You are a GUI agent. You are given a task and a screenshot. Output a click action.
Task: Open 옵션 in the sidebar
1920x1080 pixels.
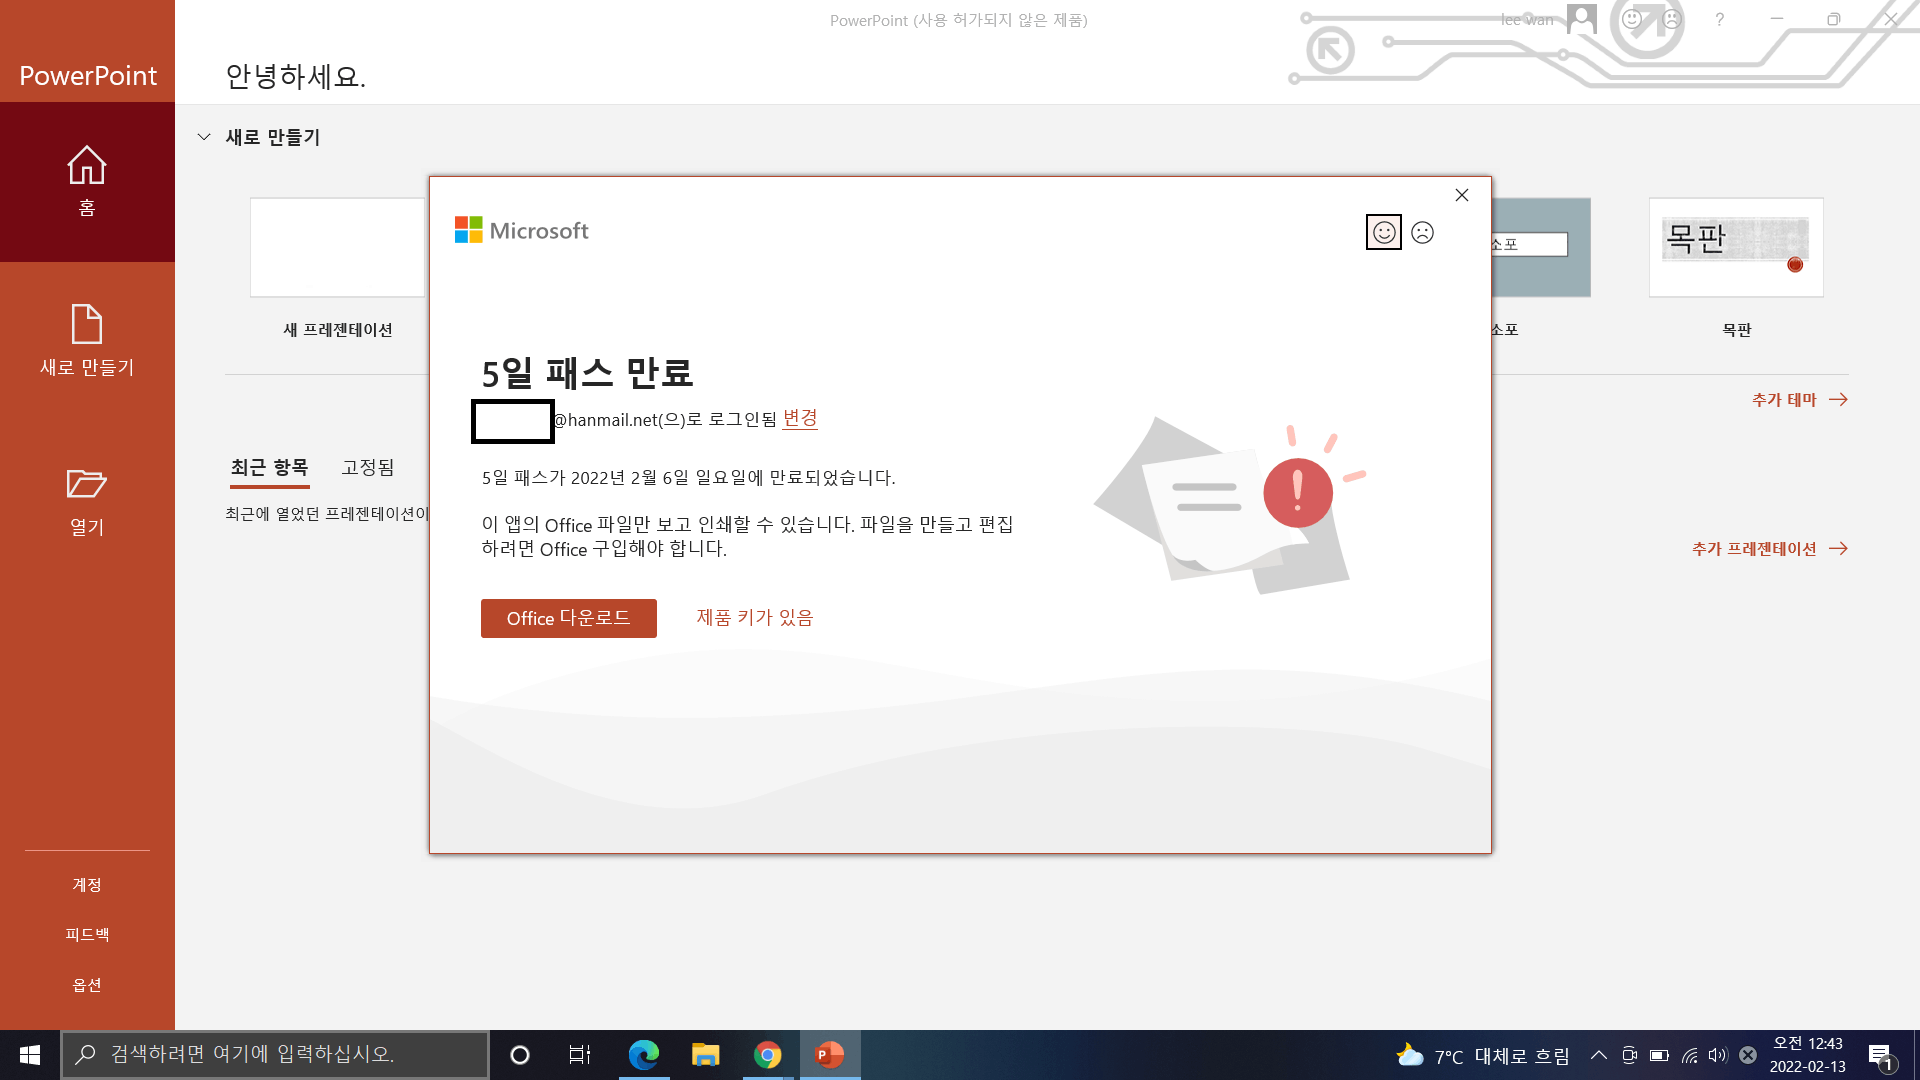tap(87, 985)
